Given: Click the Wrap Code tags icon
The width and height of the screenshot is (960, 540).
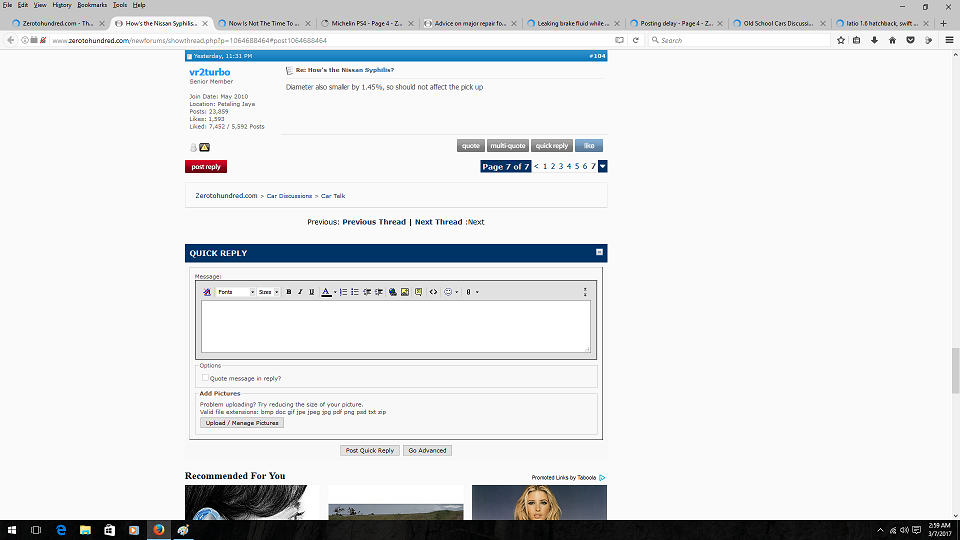Looking at the screenshot, I should tap(433, 292).
